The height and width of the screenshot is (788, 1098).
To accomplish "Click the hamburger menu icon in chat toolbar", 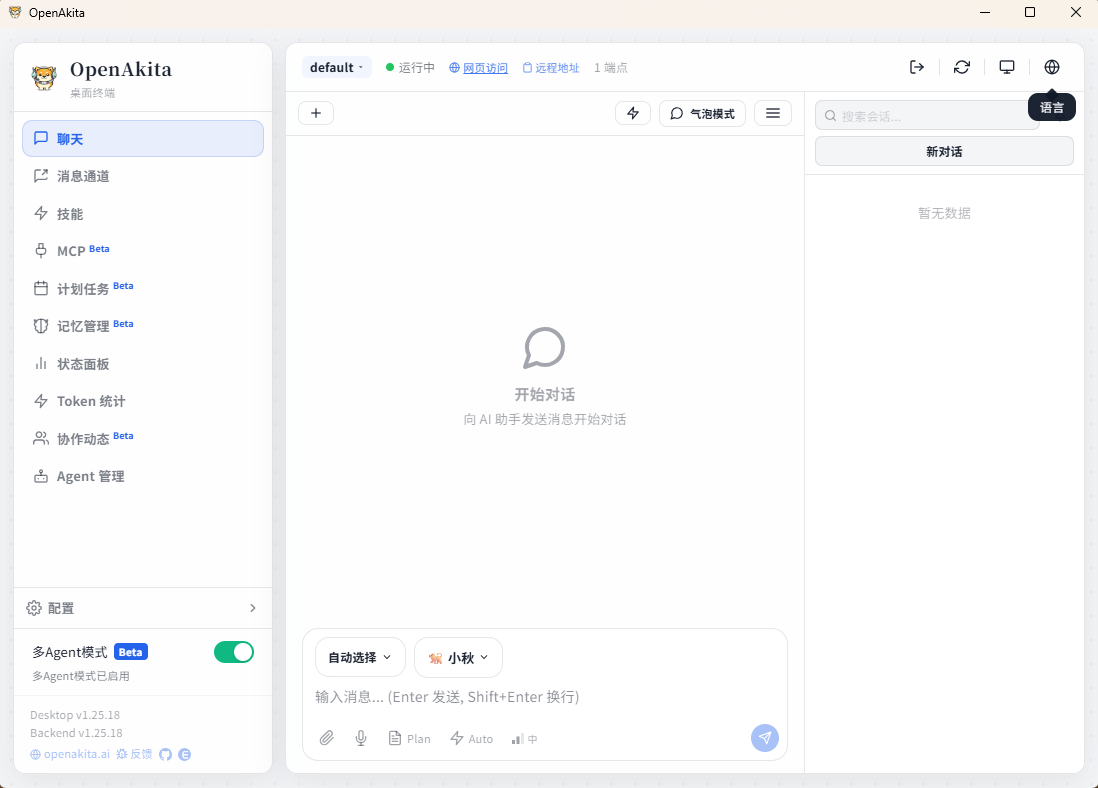I will [773, 113].
